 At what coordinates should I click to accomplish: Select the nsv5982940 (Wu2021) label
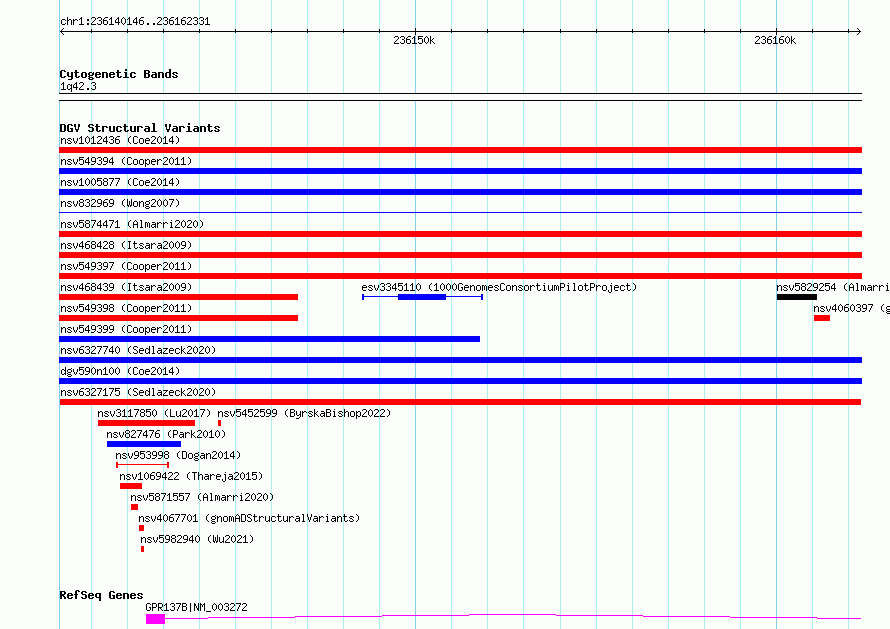point(197,539)
